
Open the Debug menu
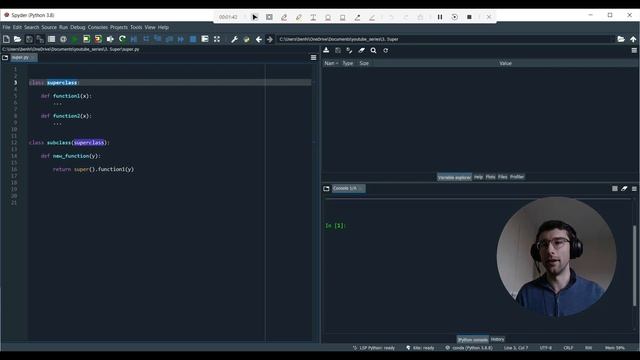tap(78, 27)
